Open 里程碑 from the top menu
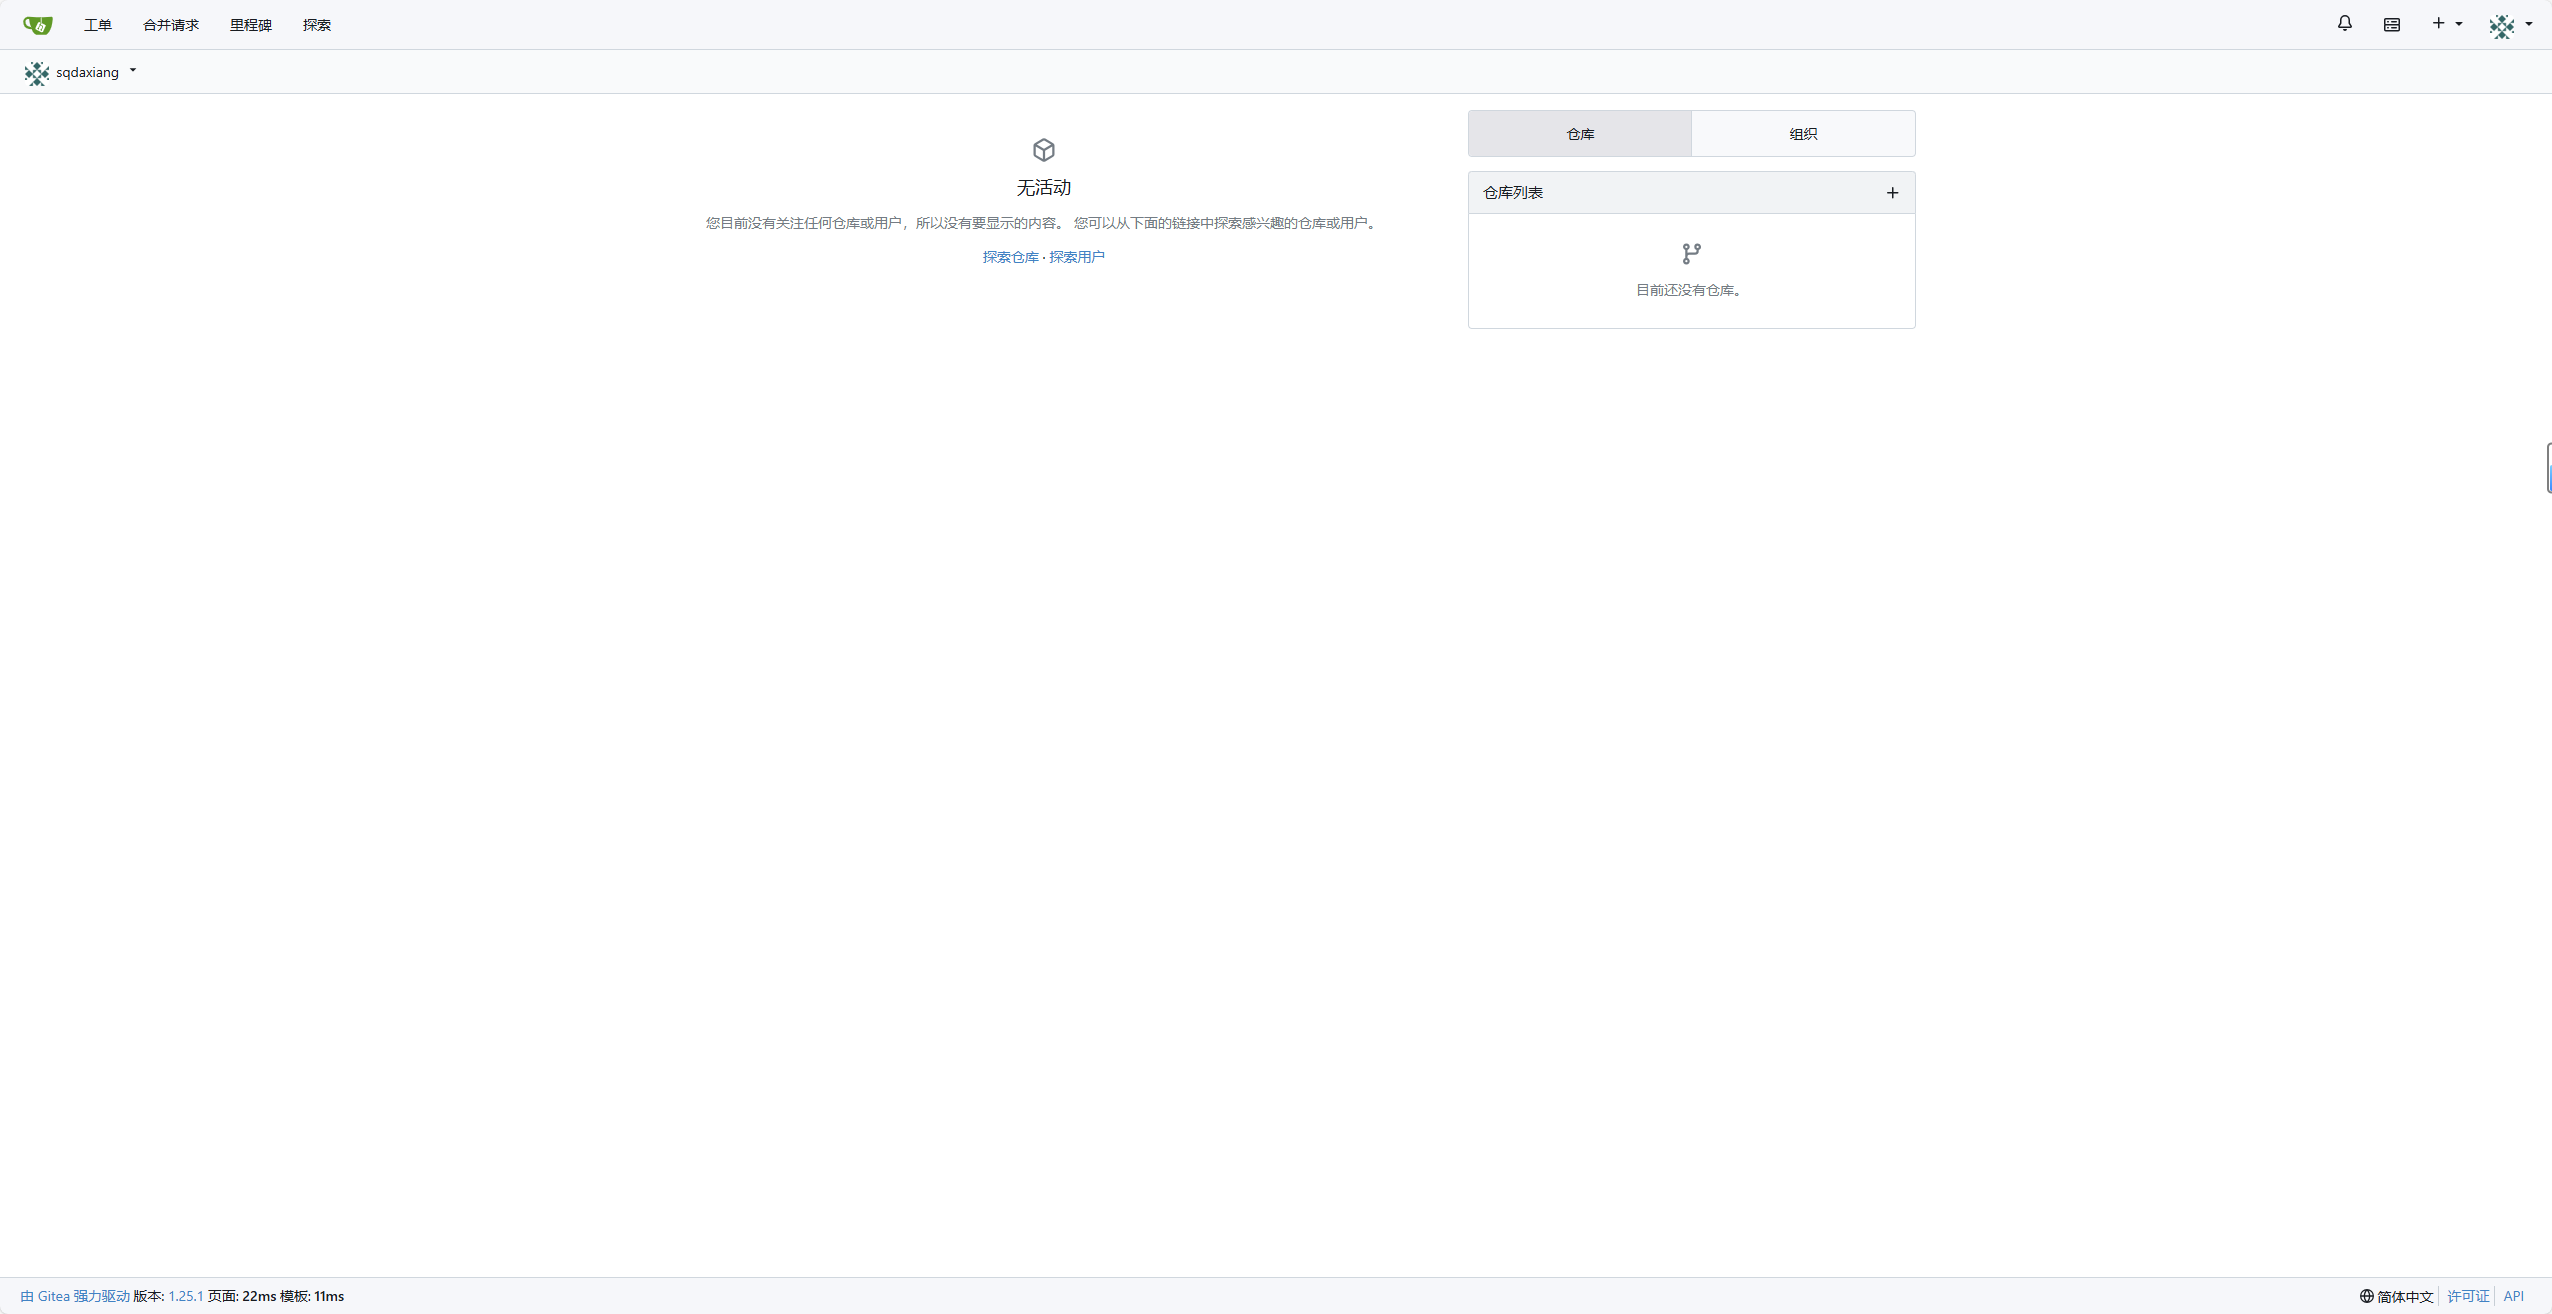The image size is (2552, 1314). 250,25
